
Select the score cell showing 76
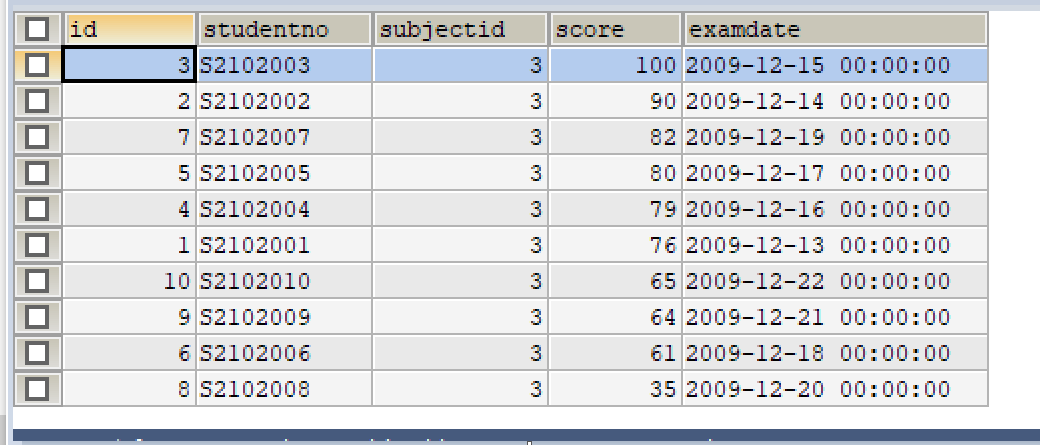(616, 245)
